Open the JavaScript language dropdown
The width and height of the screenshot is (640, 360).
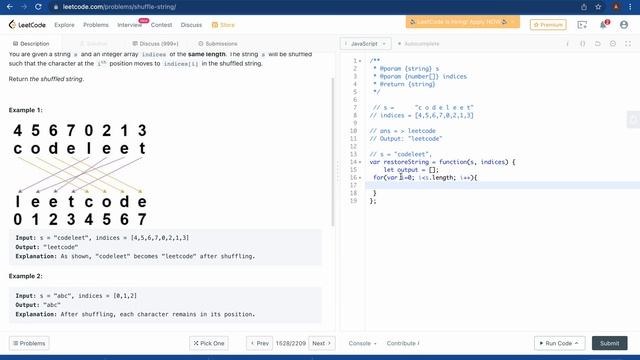[365, 44]
